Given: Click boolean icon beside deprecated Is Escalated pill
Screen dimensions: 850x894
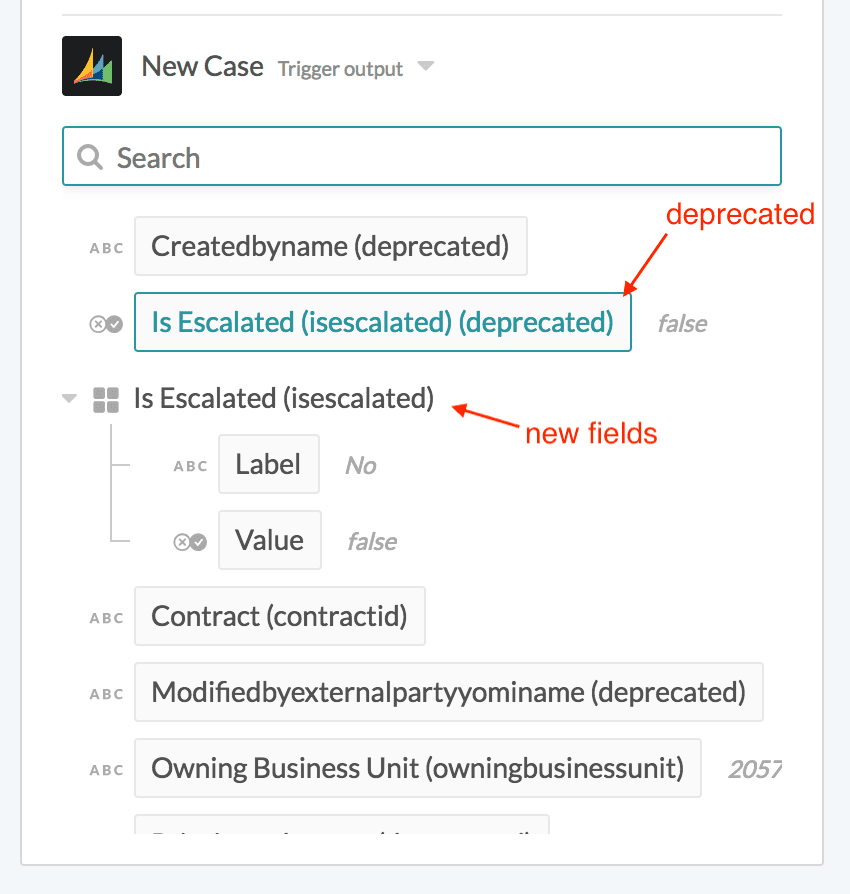Looking at the screenshot, I should 106,323.
